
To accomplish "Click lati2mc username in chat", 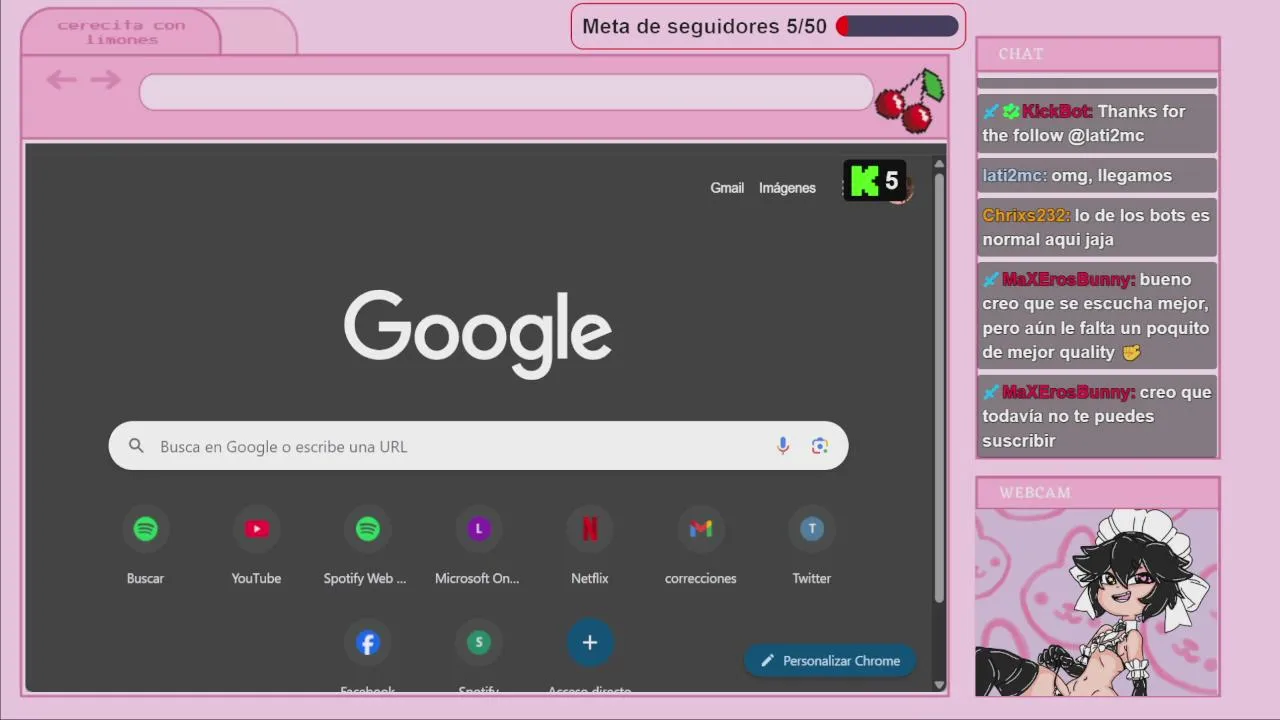I will point(1014,176).
